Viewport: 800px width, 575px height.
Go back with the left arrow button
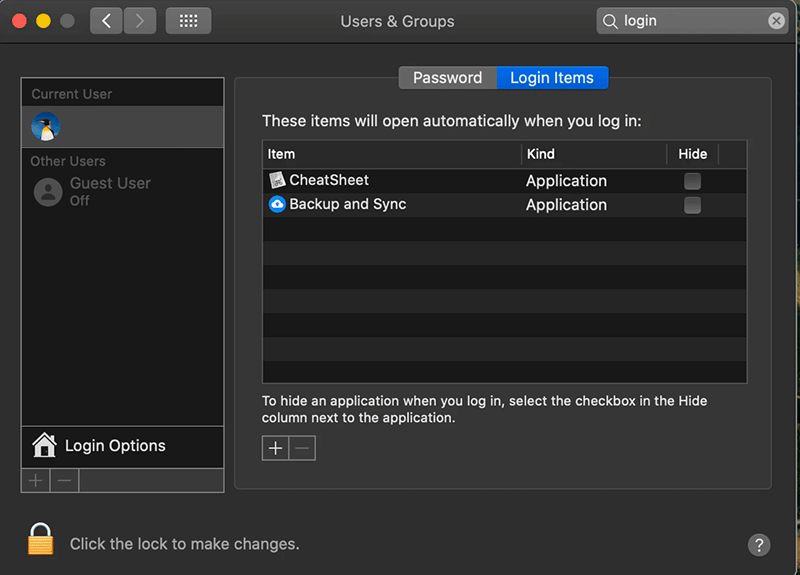(106, 21)
